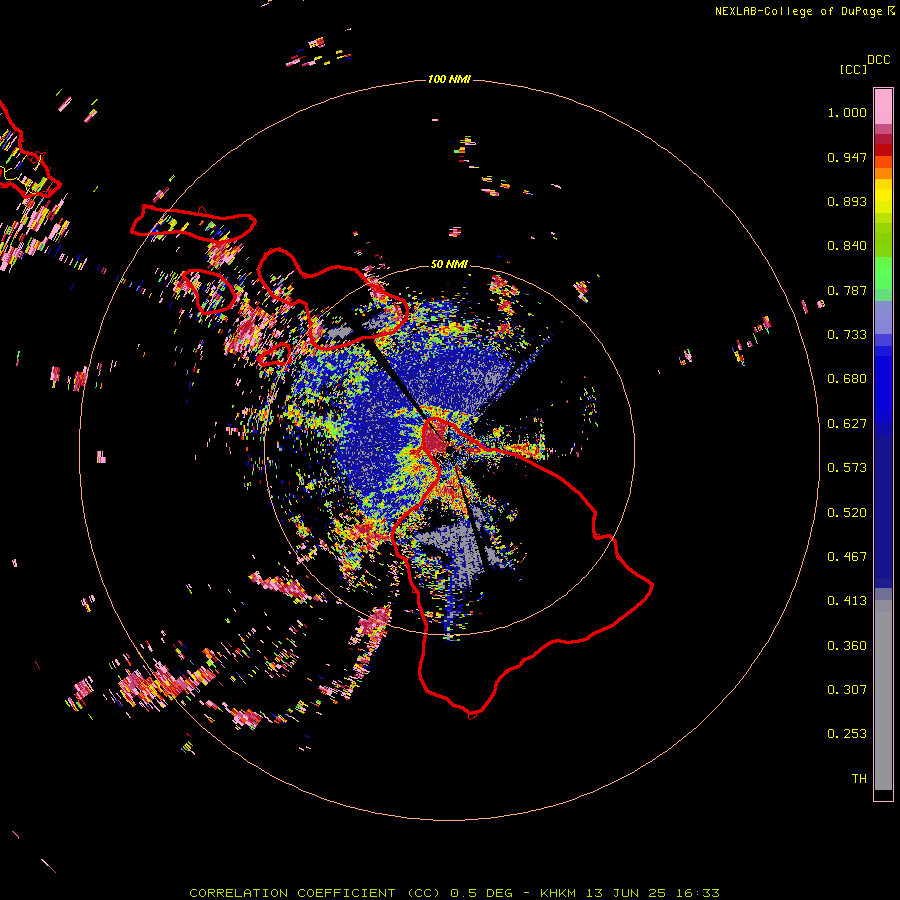Click the 0.787 scale value
This screenshot has width=900, height=900.
(x=847, y=290)
